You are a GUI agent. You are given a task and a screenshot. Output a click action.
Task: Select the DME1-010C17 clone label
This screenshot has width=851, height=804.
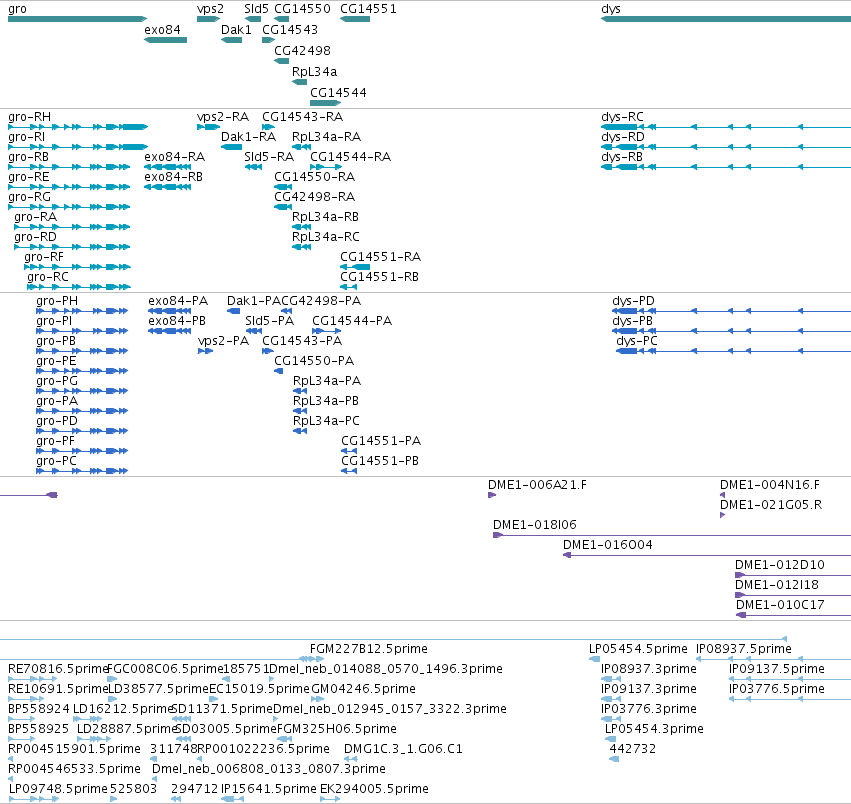780,605
